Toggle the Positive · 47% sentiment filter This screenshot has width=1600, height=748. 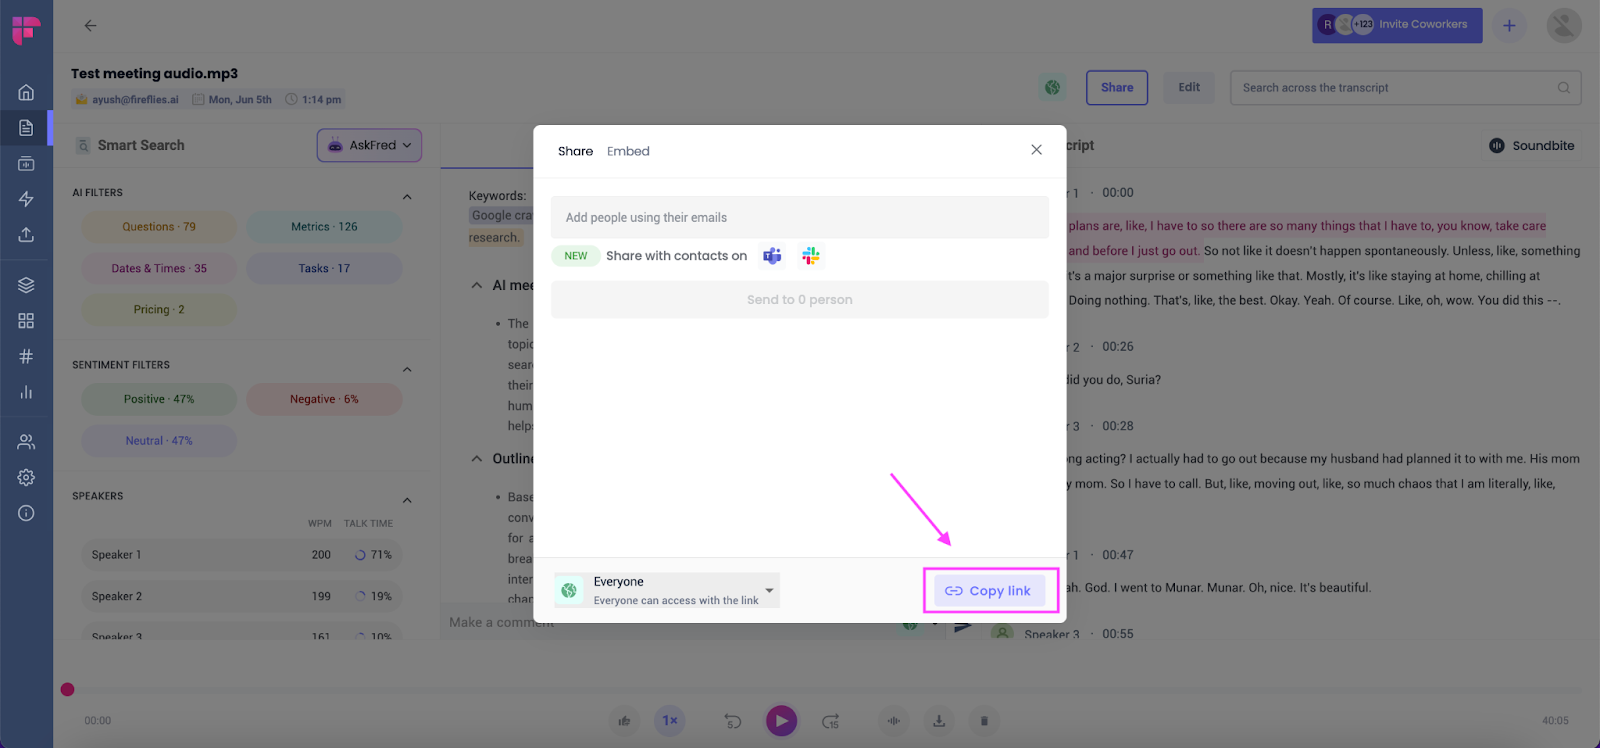159,399
